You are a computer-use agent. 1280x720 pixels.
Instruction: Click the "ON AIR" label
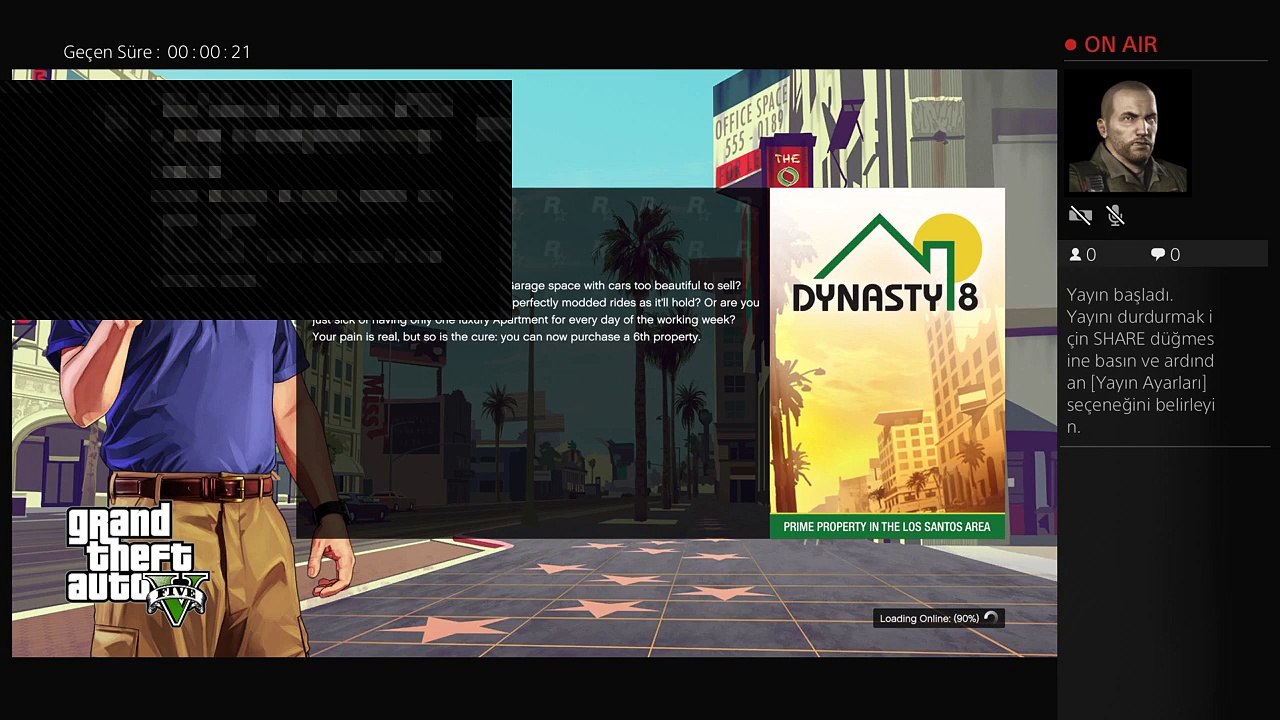1121,45
